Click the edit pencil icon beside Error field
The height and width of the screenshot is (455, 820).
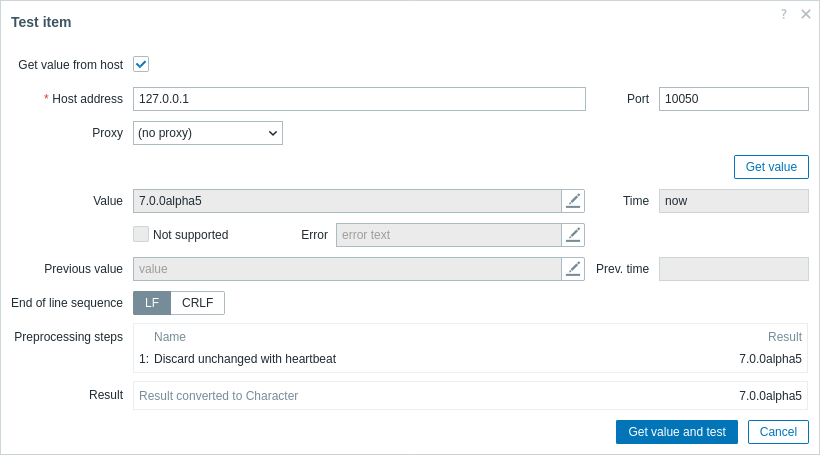[x=573, y=235]
